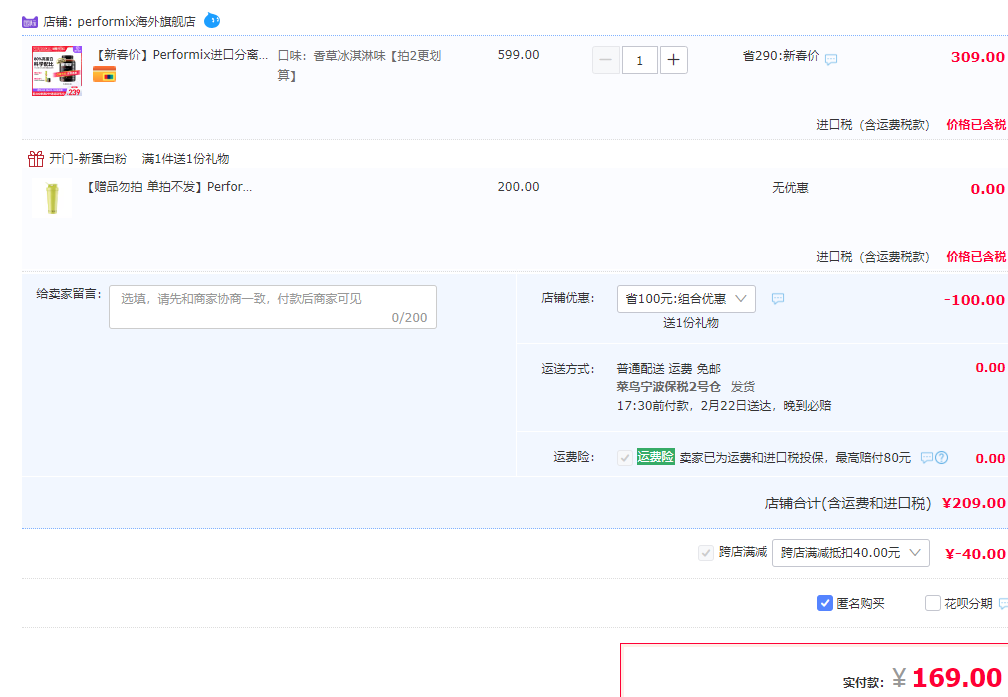This screenshot has height=697, width=1008.
Task: Expand the 省100元:组合优惠 store discount dropdown
Action: (686, 299)
